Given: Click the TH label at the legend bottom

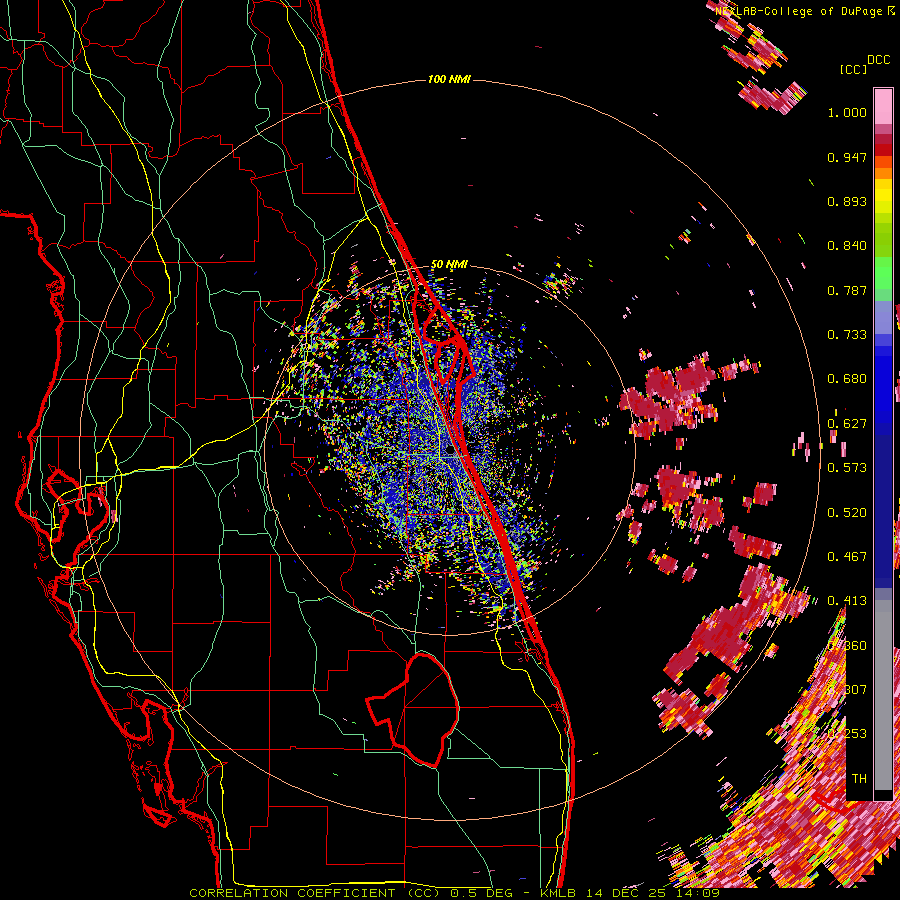Looking at the screenshot, I should (859, 779).
